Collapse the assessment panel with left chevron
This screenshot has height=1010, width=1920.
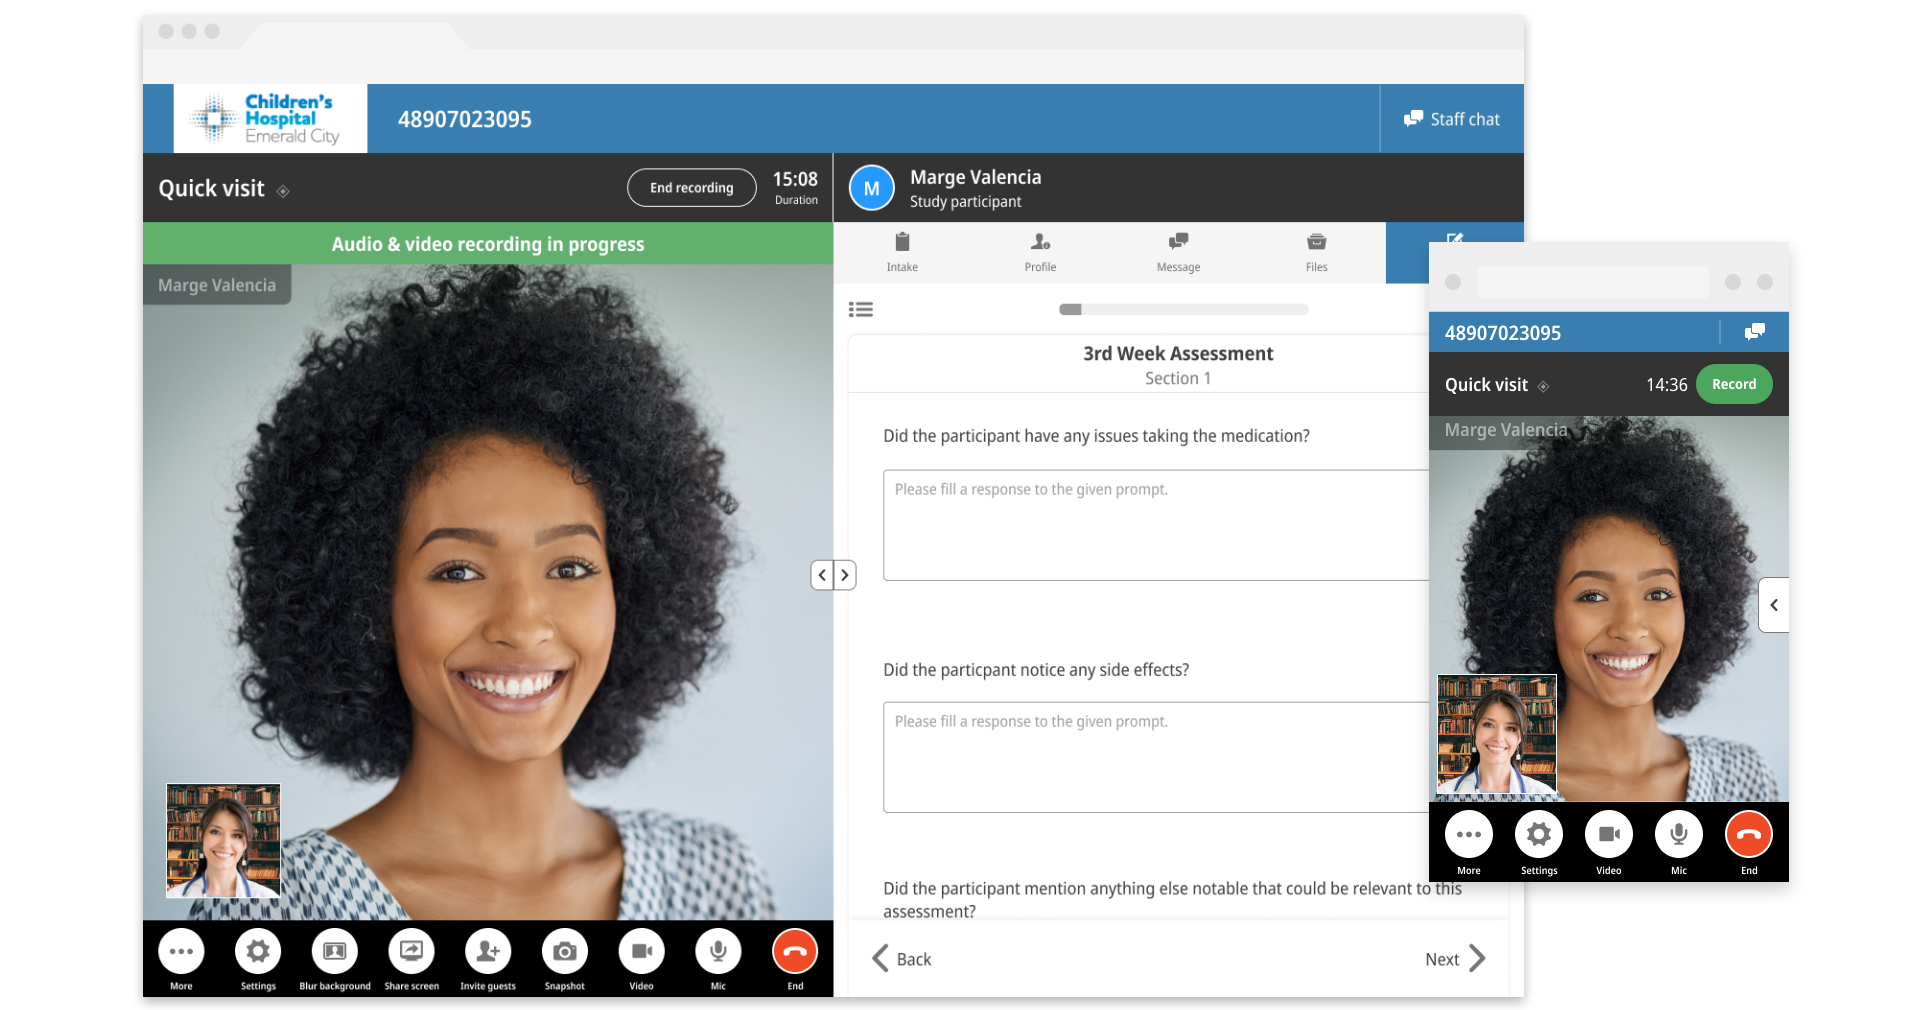coord(822,575)
